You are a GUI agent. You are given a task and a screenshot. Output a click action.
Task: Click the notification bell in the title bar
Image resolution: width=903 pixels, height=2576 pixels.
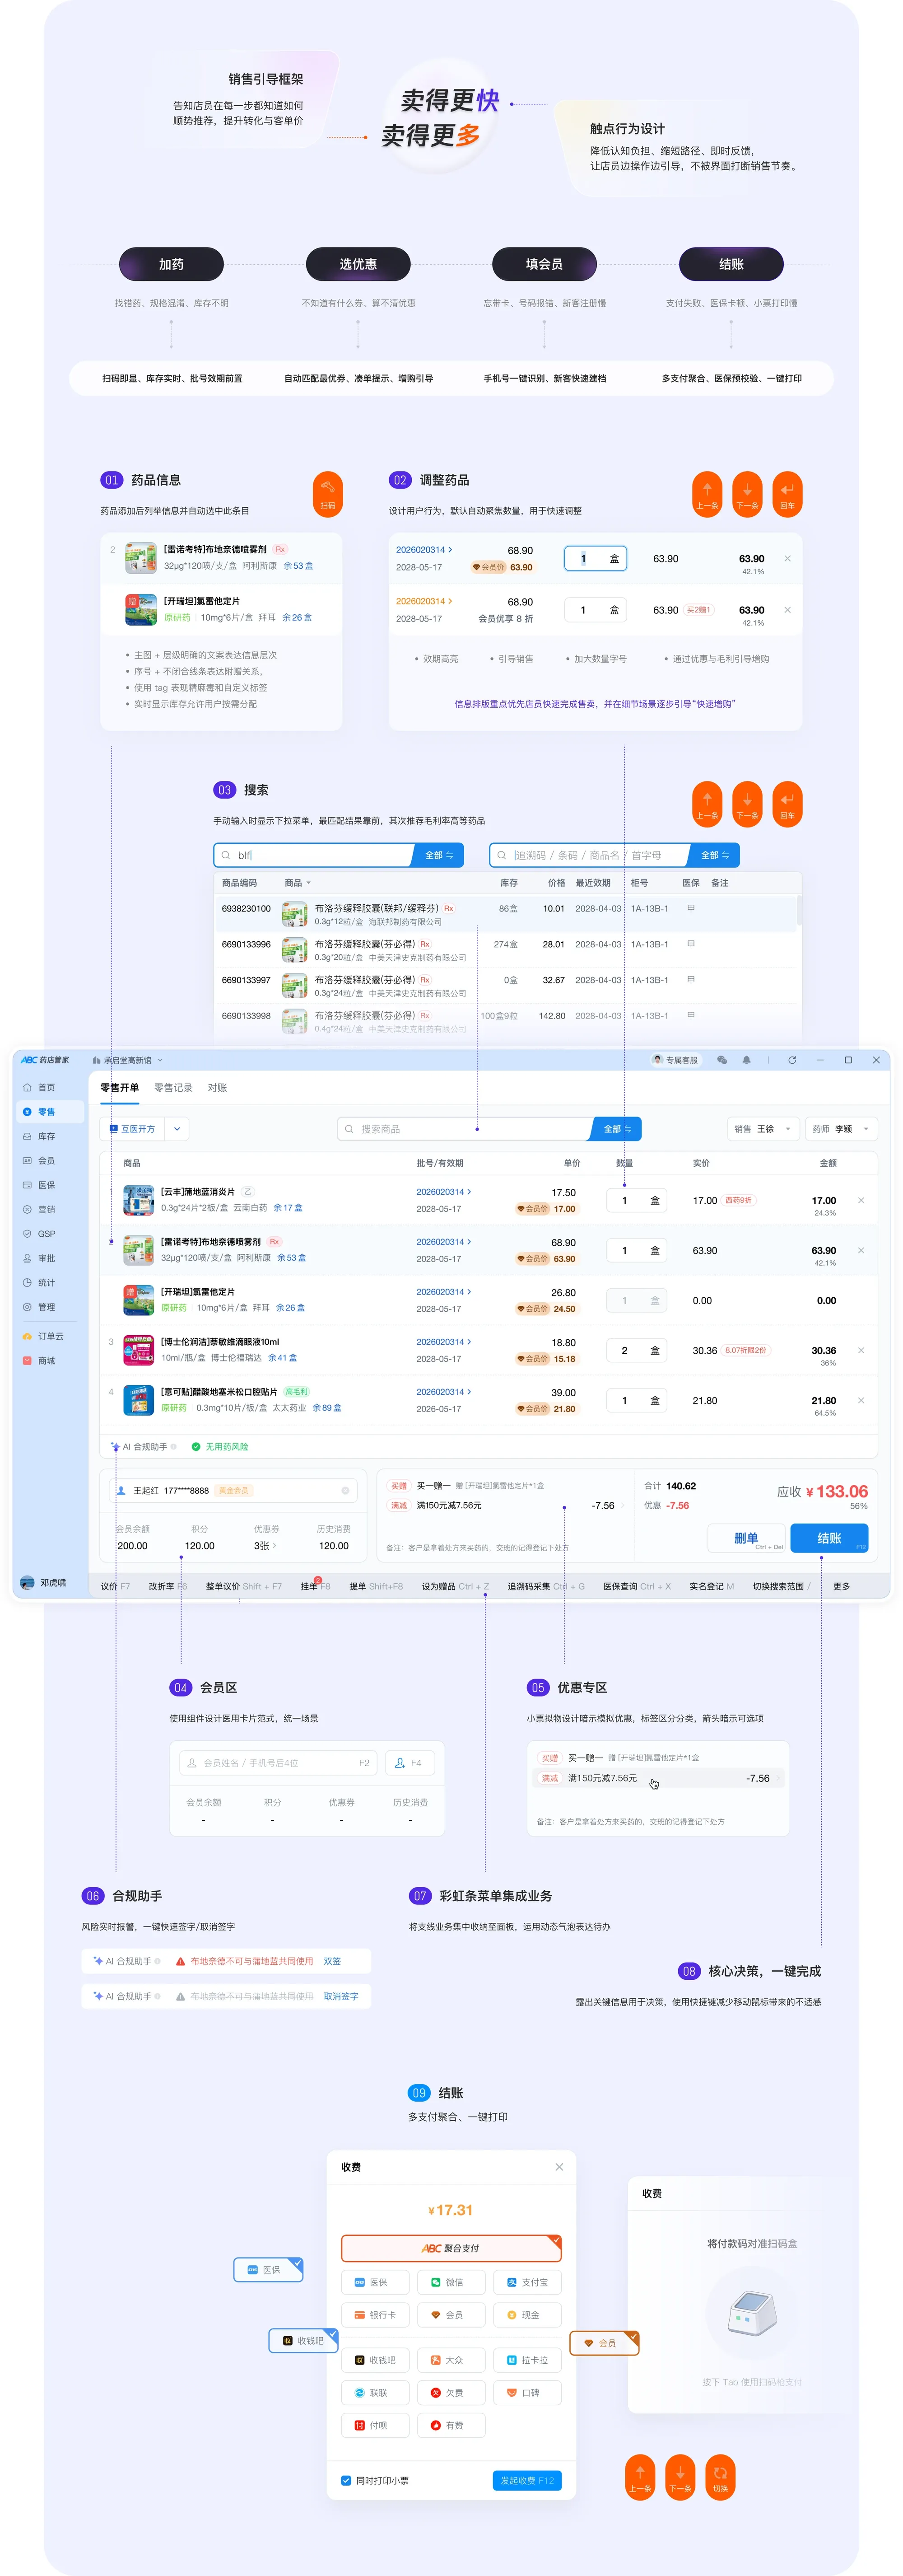(x=746, y=1060)
